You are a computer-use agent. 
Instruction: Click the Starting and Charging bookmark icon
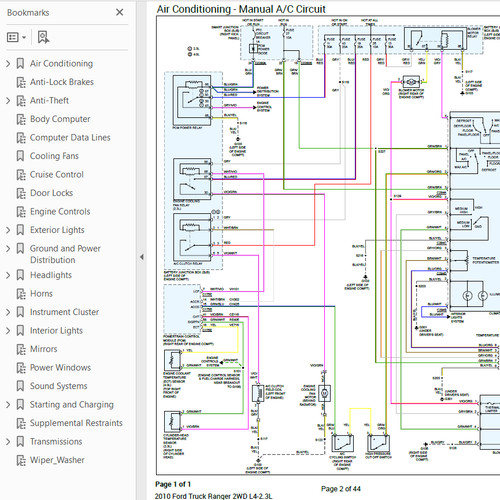[20, 405]
